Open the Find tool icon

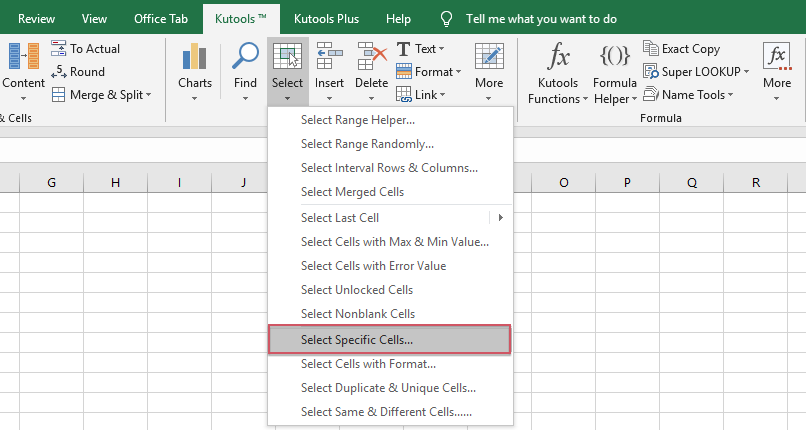point(245,60)
